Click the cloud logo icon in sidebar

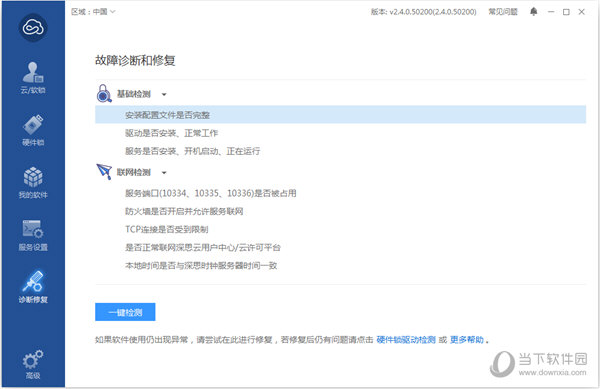(33, 27)
